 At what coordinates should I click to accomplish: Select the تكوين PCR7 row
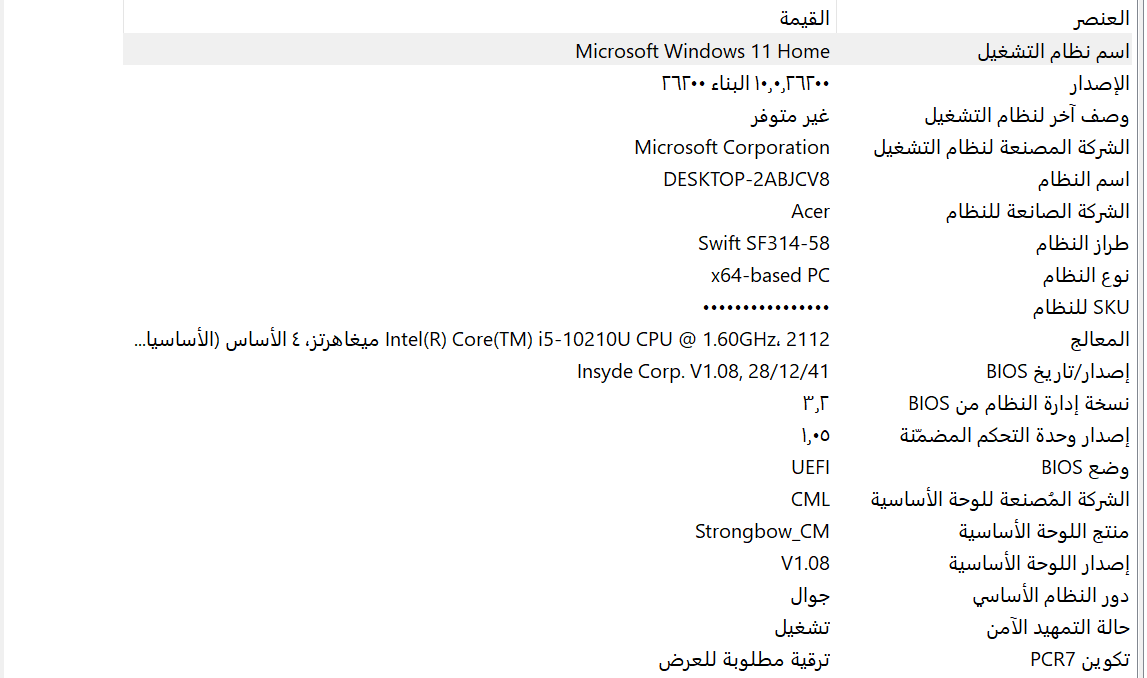pos(628,660)
